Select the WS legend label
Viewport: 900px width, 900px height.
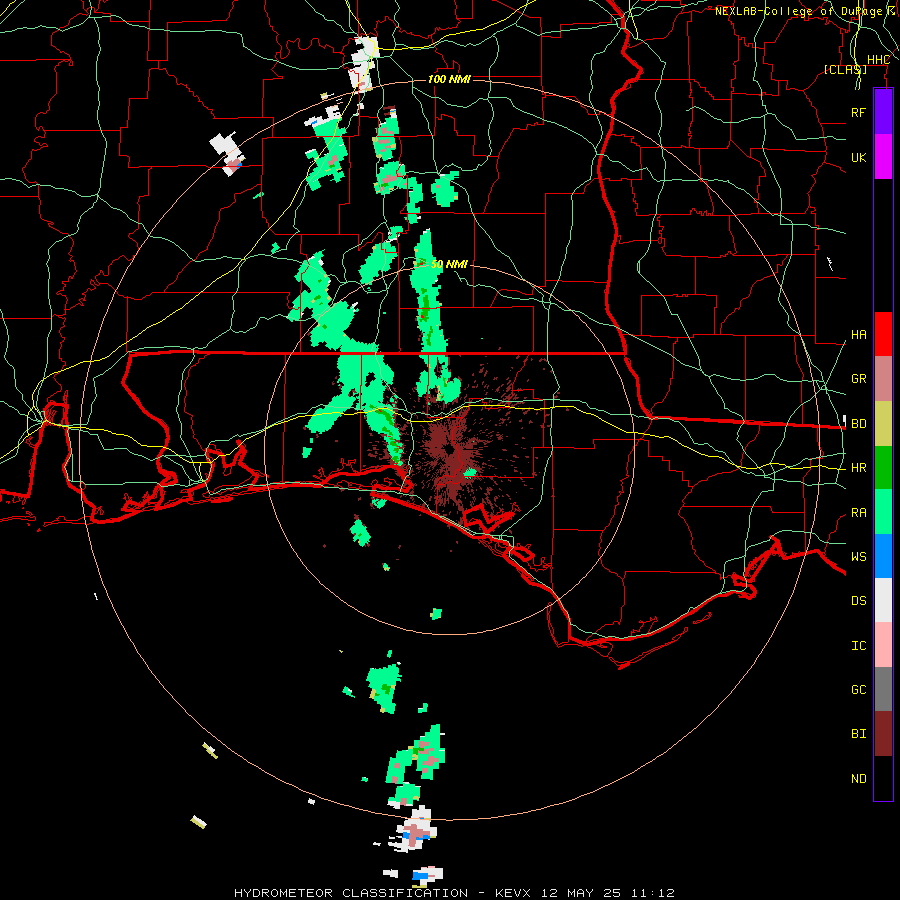pyautogui.click(x=859, y=557)
